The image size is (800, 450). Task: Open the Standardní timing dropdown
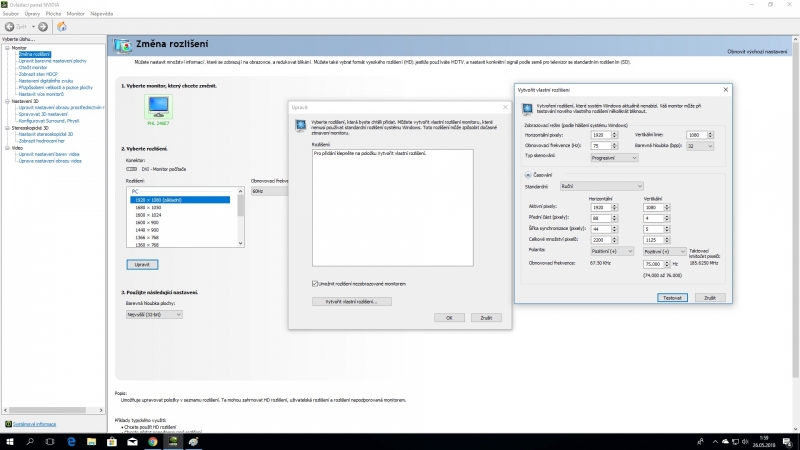602,186
